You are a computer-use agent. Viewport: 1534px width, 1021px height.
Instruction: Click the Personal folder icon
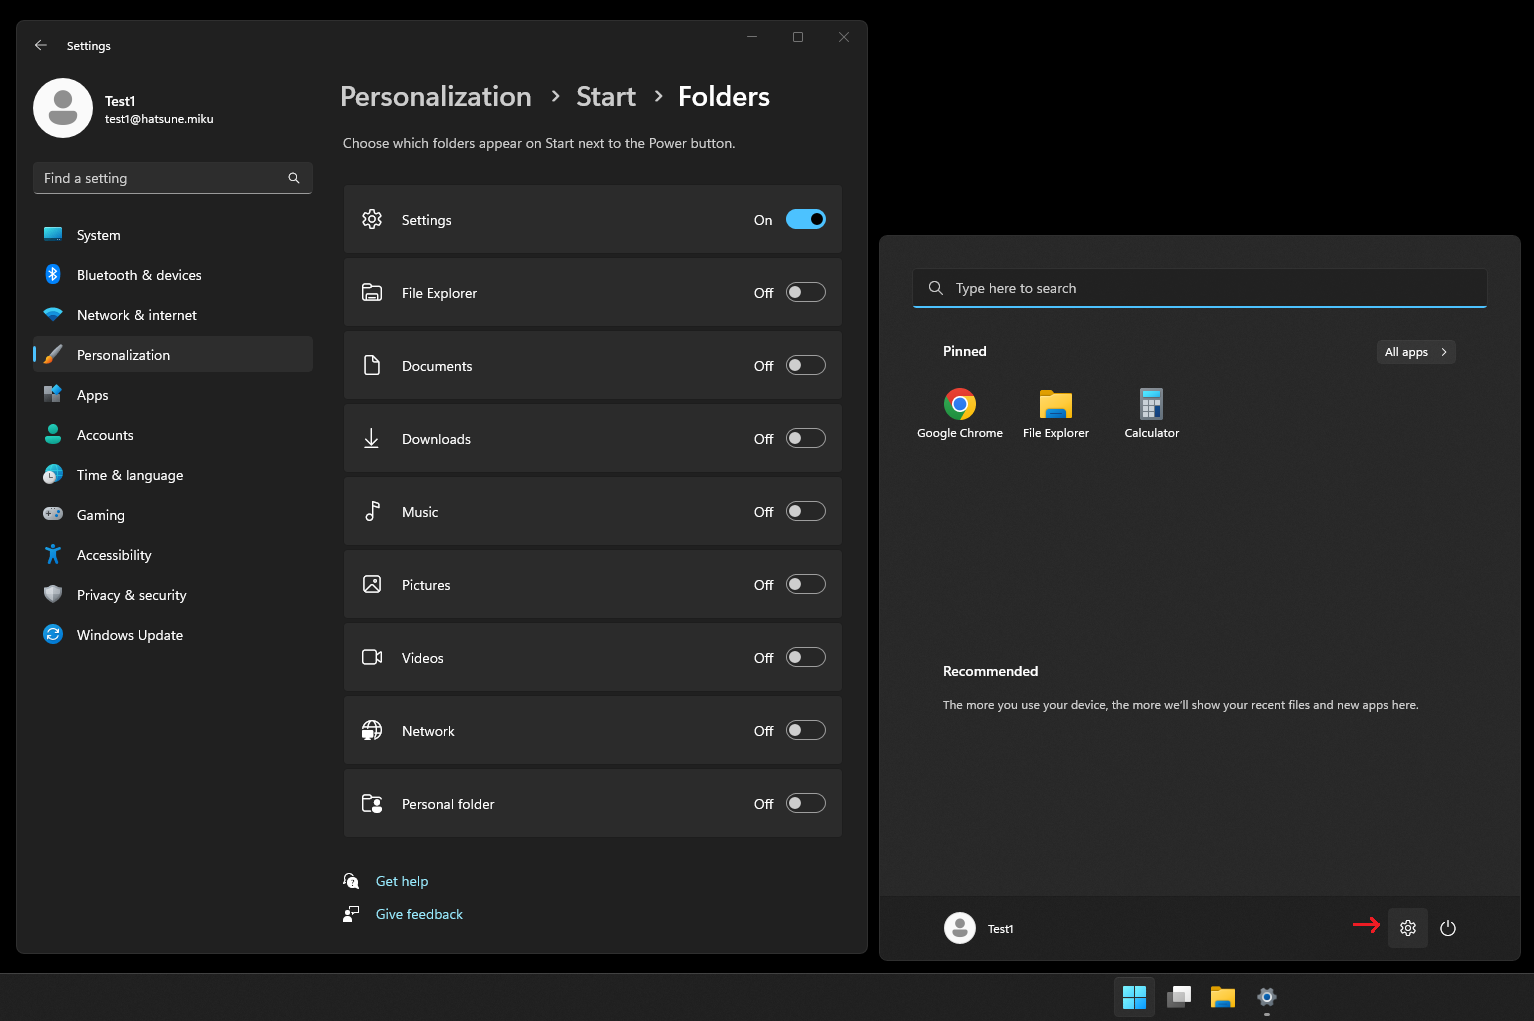tap(372, 803)
